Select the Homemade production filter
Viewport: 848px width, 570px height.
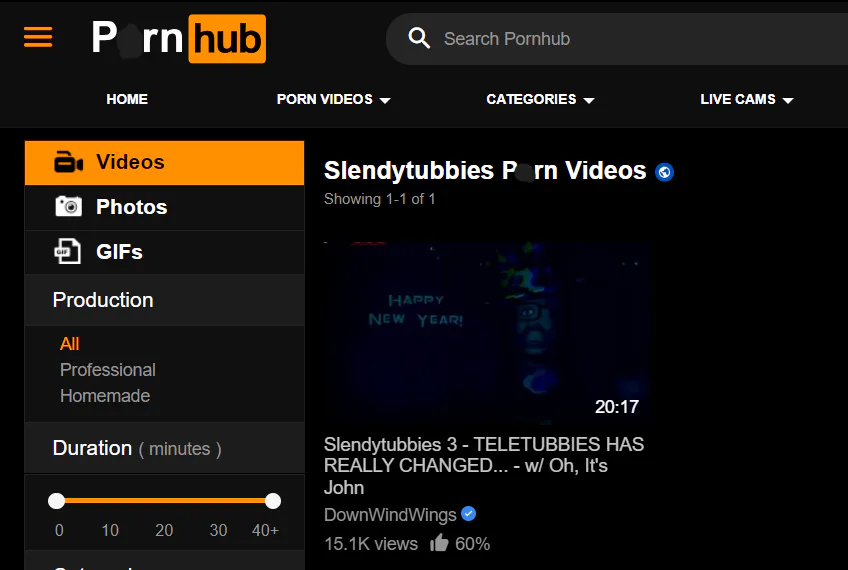105,396
